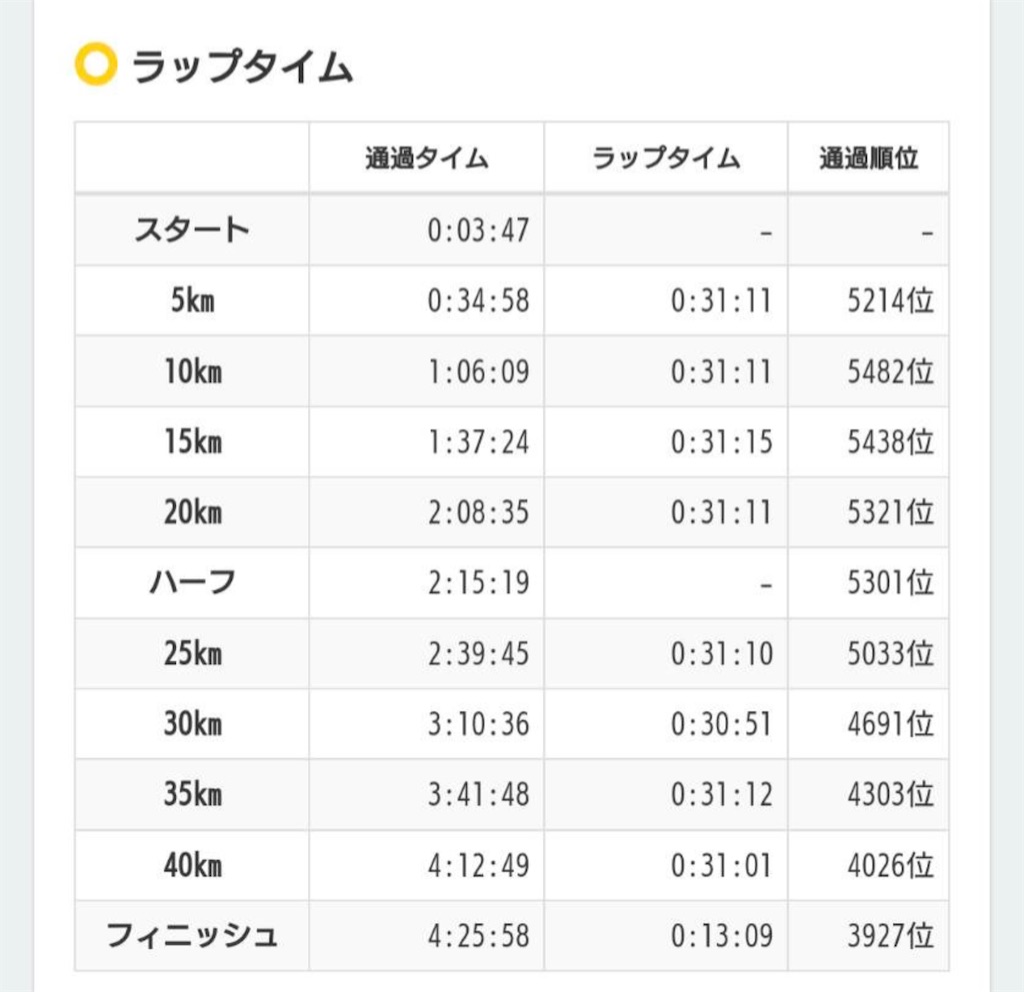Screen dimensions: 1024x992
Task: Click the finish rank 3927位
Action: [x=890, y=936]
